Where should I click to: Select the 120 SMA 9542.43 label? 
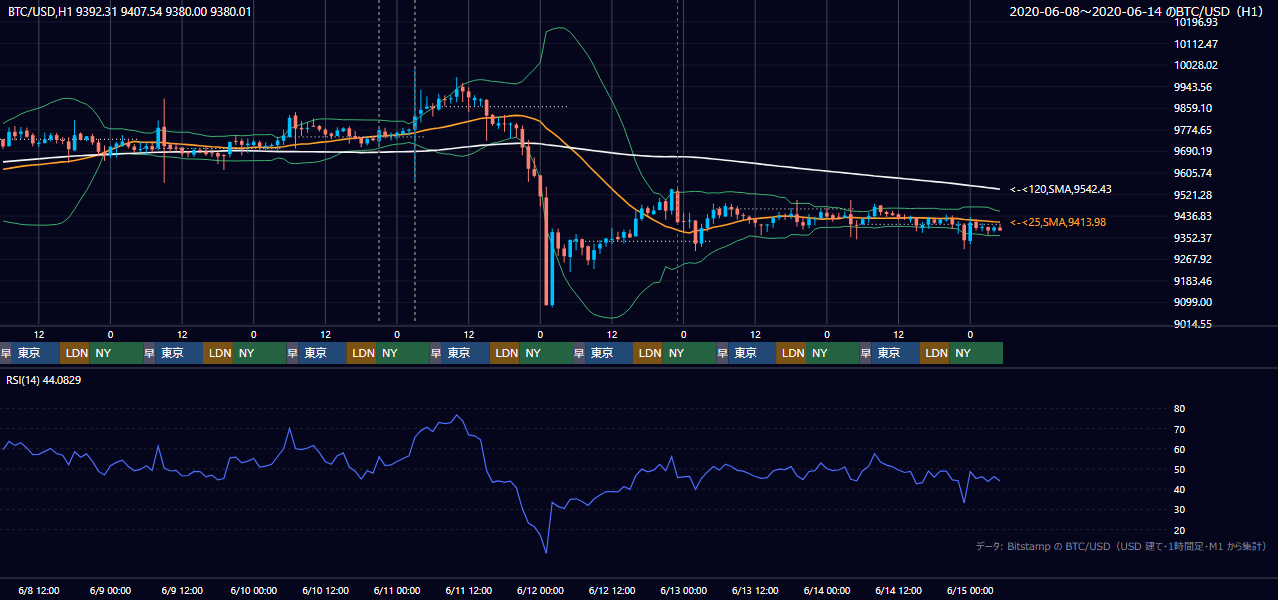tap(1061, 189)
